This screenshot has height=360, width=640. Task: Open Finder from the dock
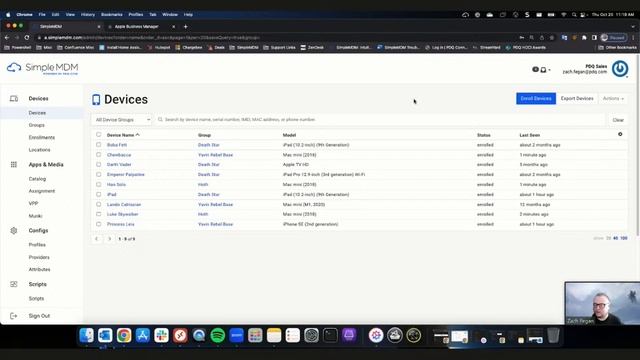click(x=86, y=336)
